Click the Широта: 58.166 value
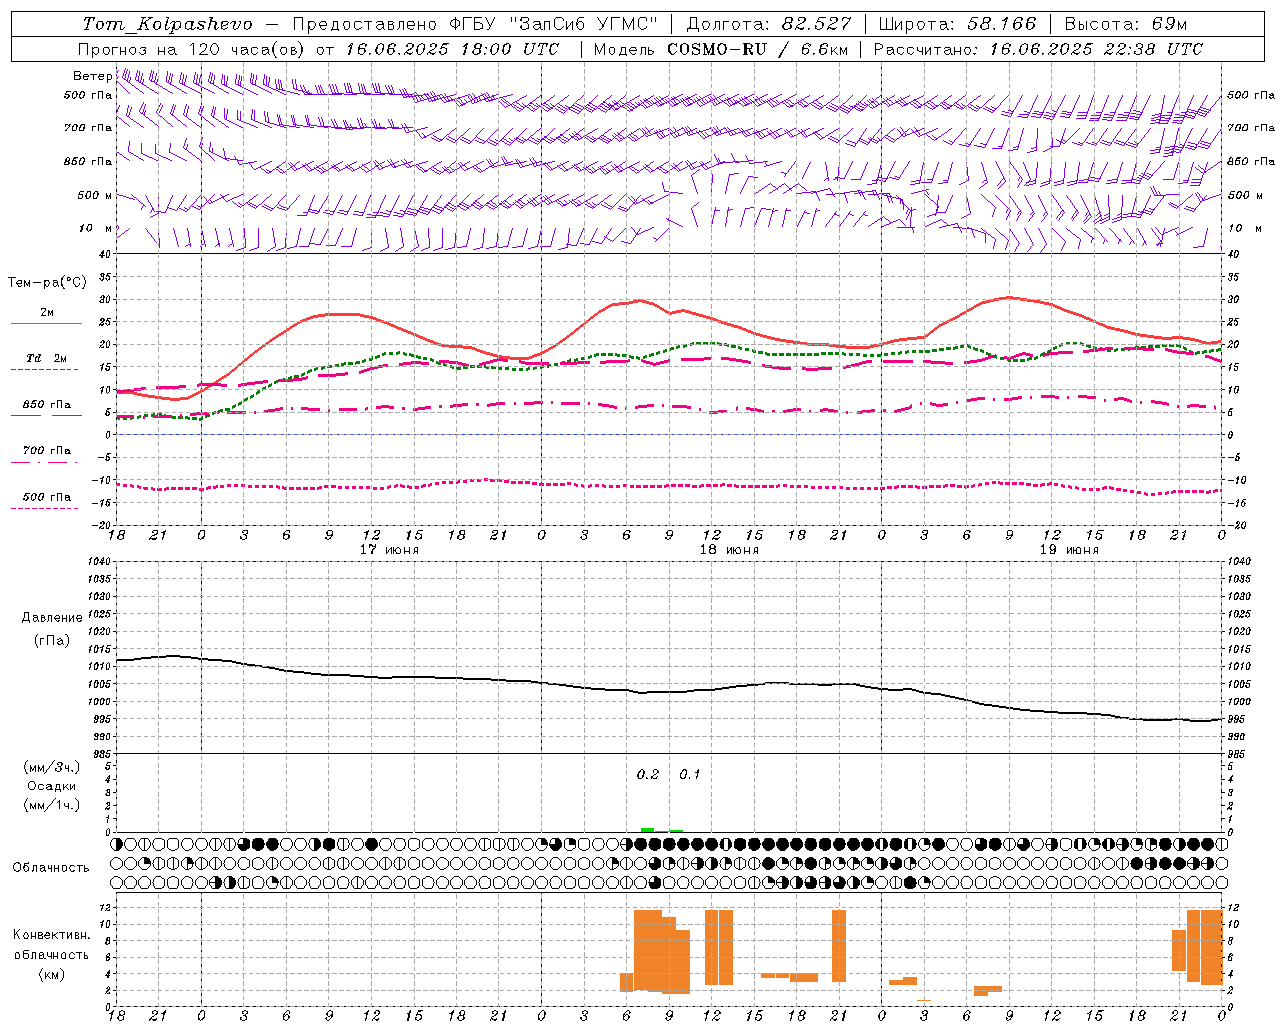 pyautogui.click(x=957, y=24)
